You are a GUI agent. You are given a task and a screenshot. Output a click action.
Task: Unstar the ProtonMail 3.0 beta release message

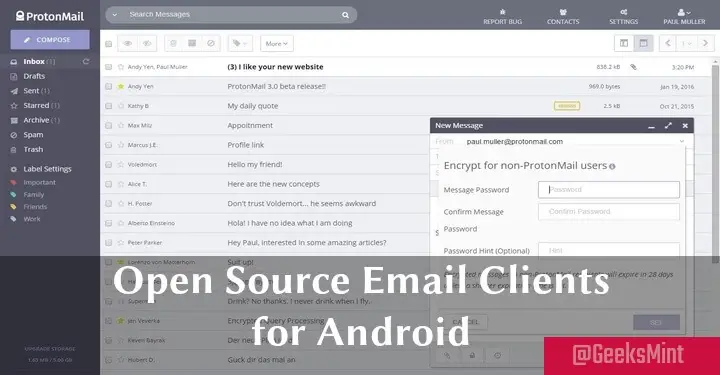click(x=121, y=86)
